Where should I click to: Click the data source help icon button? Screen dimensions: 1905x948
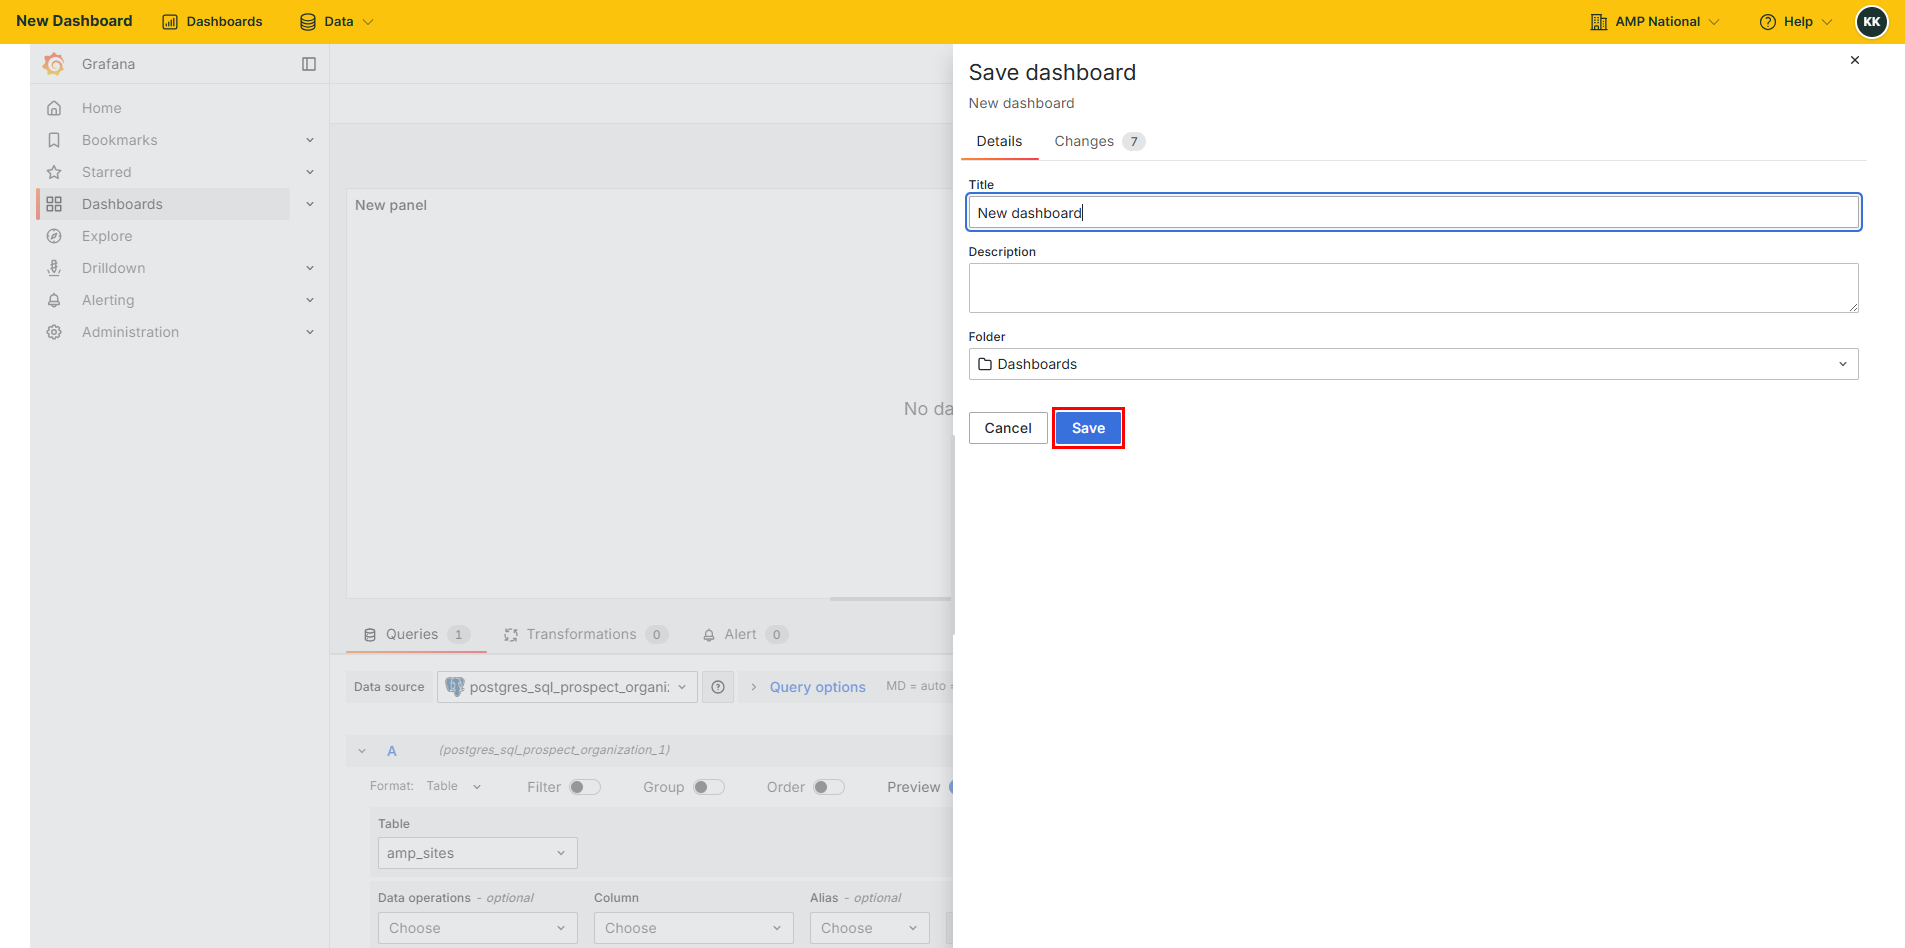pos(718,687)
